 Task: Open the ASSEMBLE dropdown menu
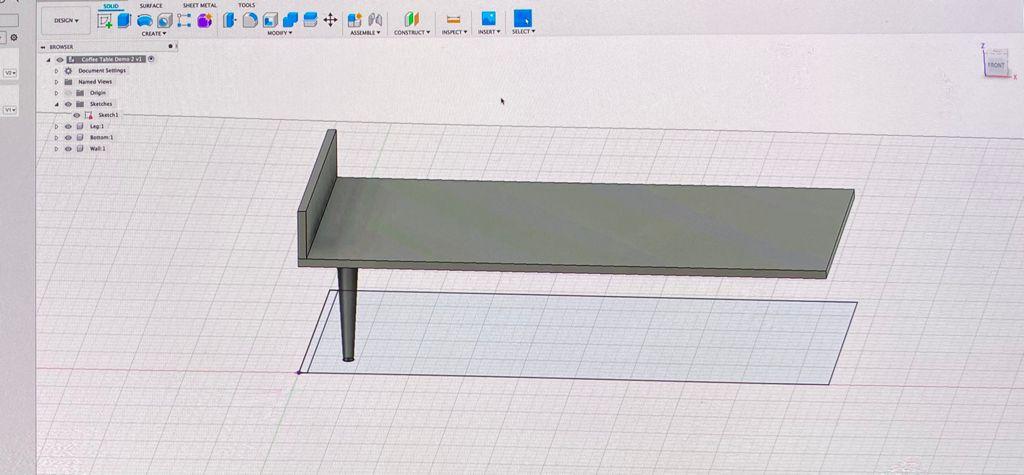click(365, 33)
